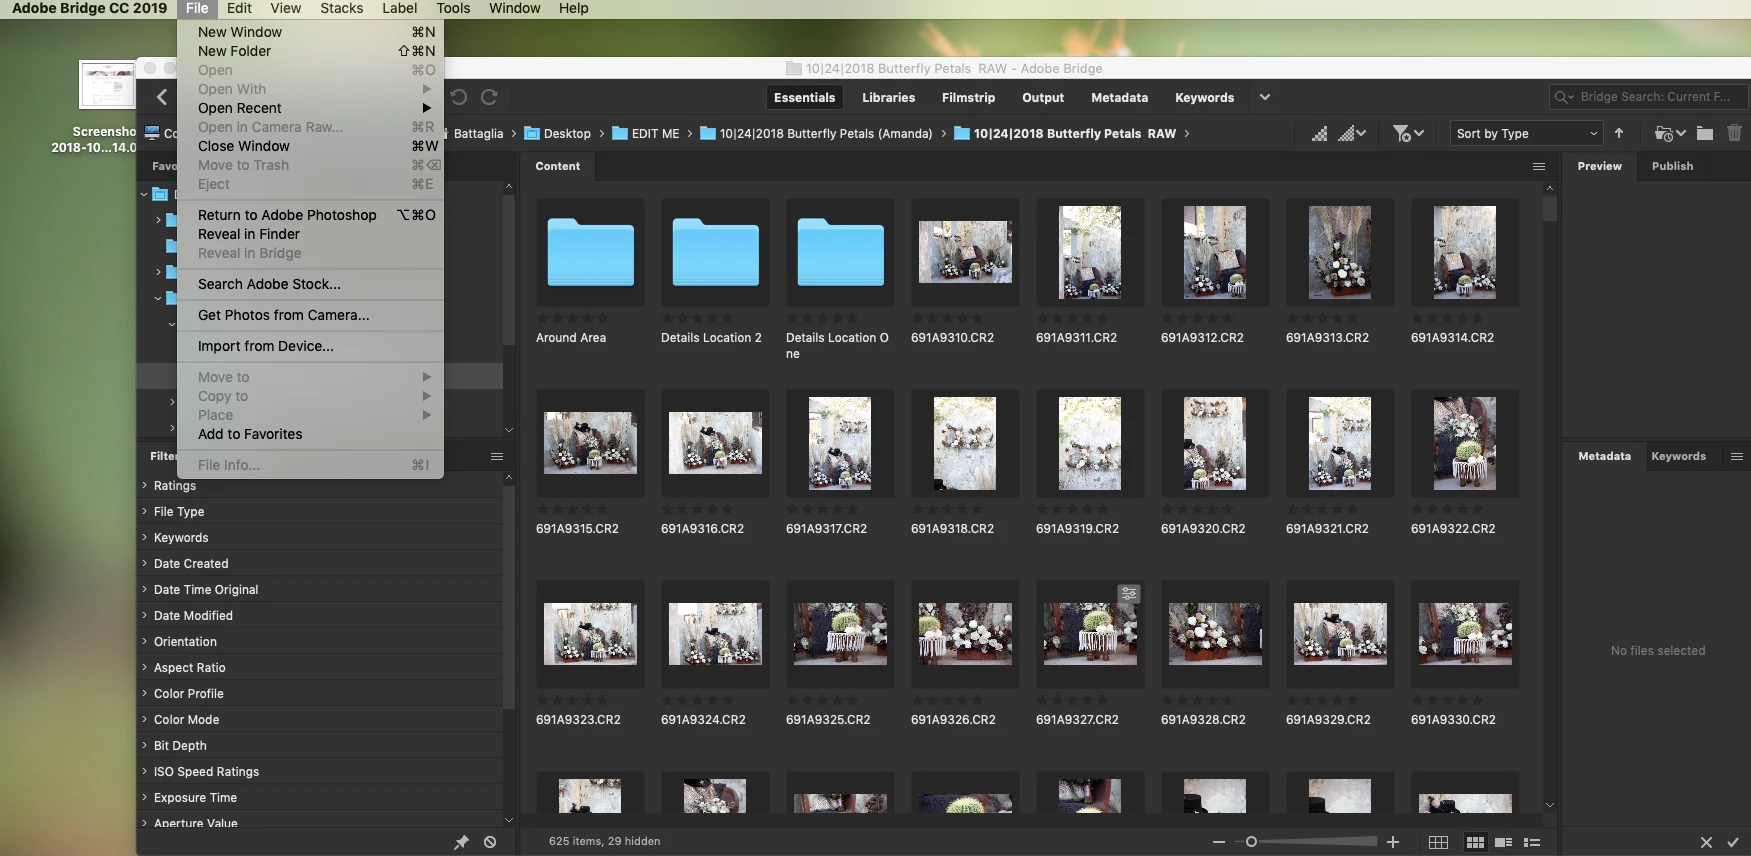Switch to Libraries workspace

888,97
